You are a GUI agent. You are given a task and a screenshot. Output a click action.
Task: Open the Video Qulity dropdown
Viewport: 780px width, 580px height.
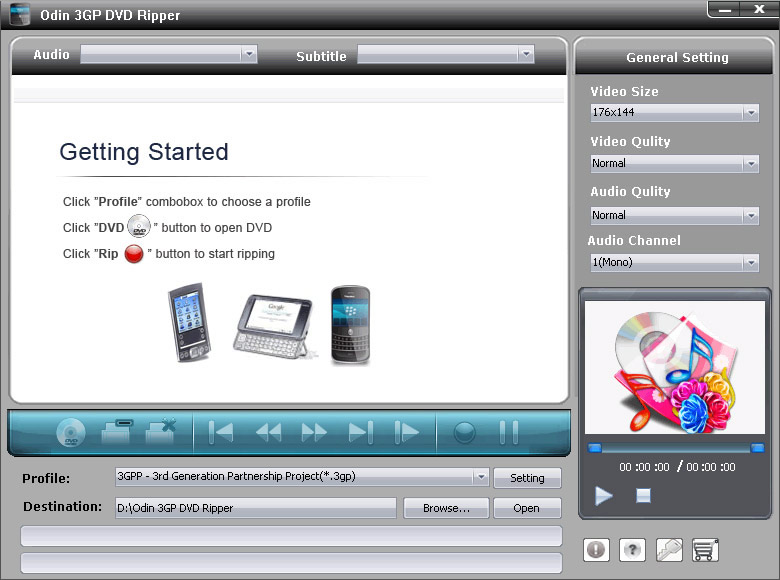(x=675, y=163)
